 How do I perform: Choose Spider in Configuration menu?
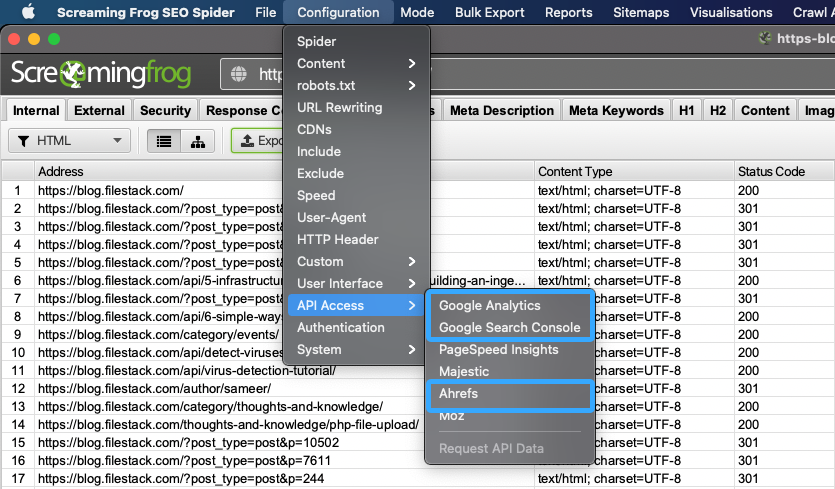pyautogui.click(x=356, y=41)
